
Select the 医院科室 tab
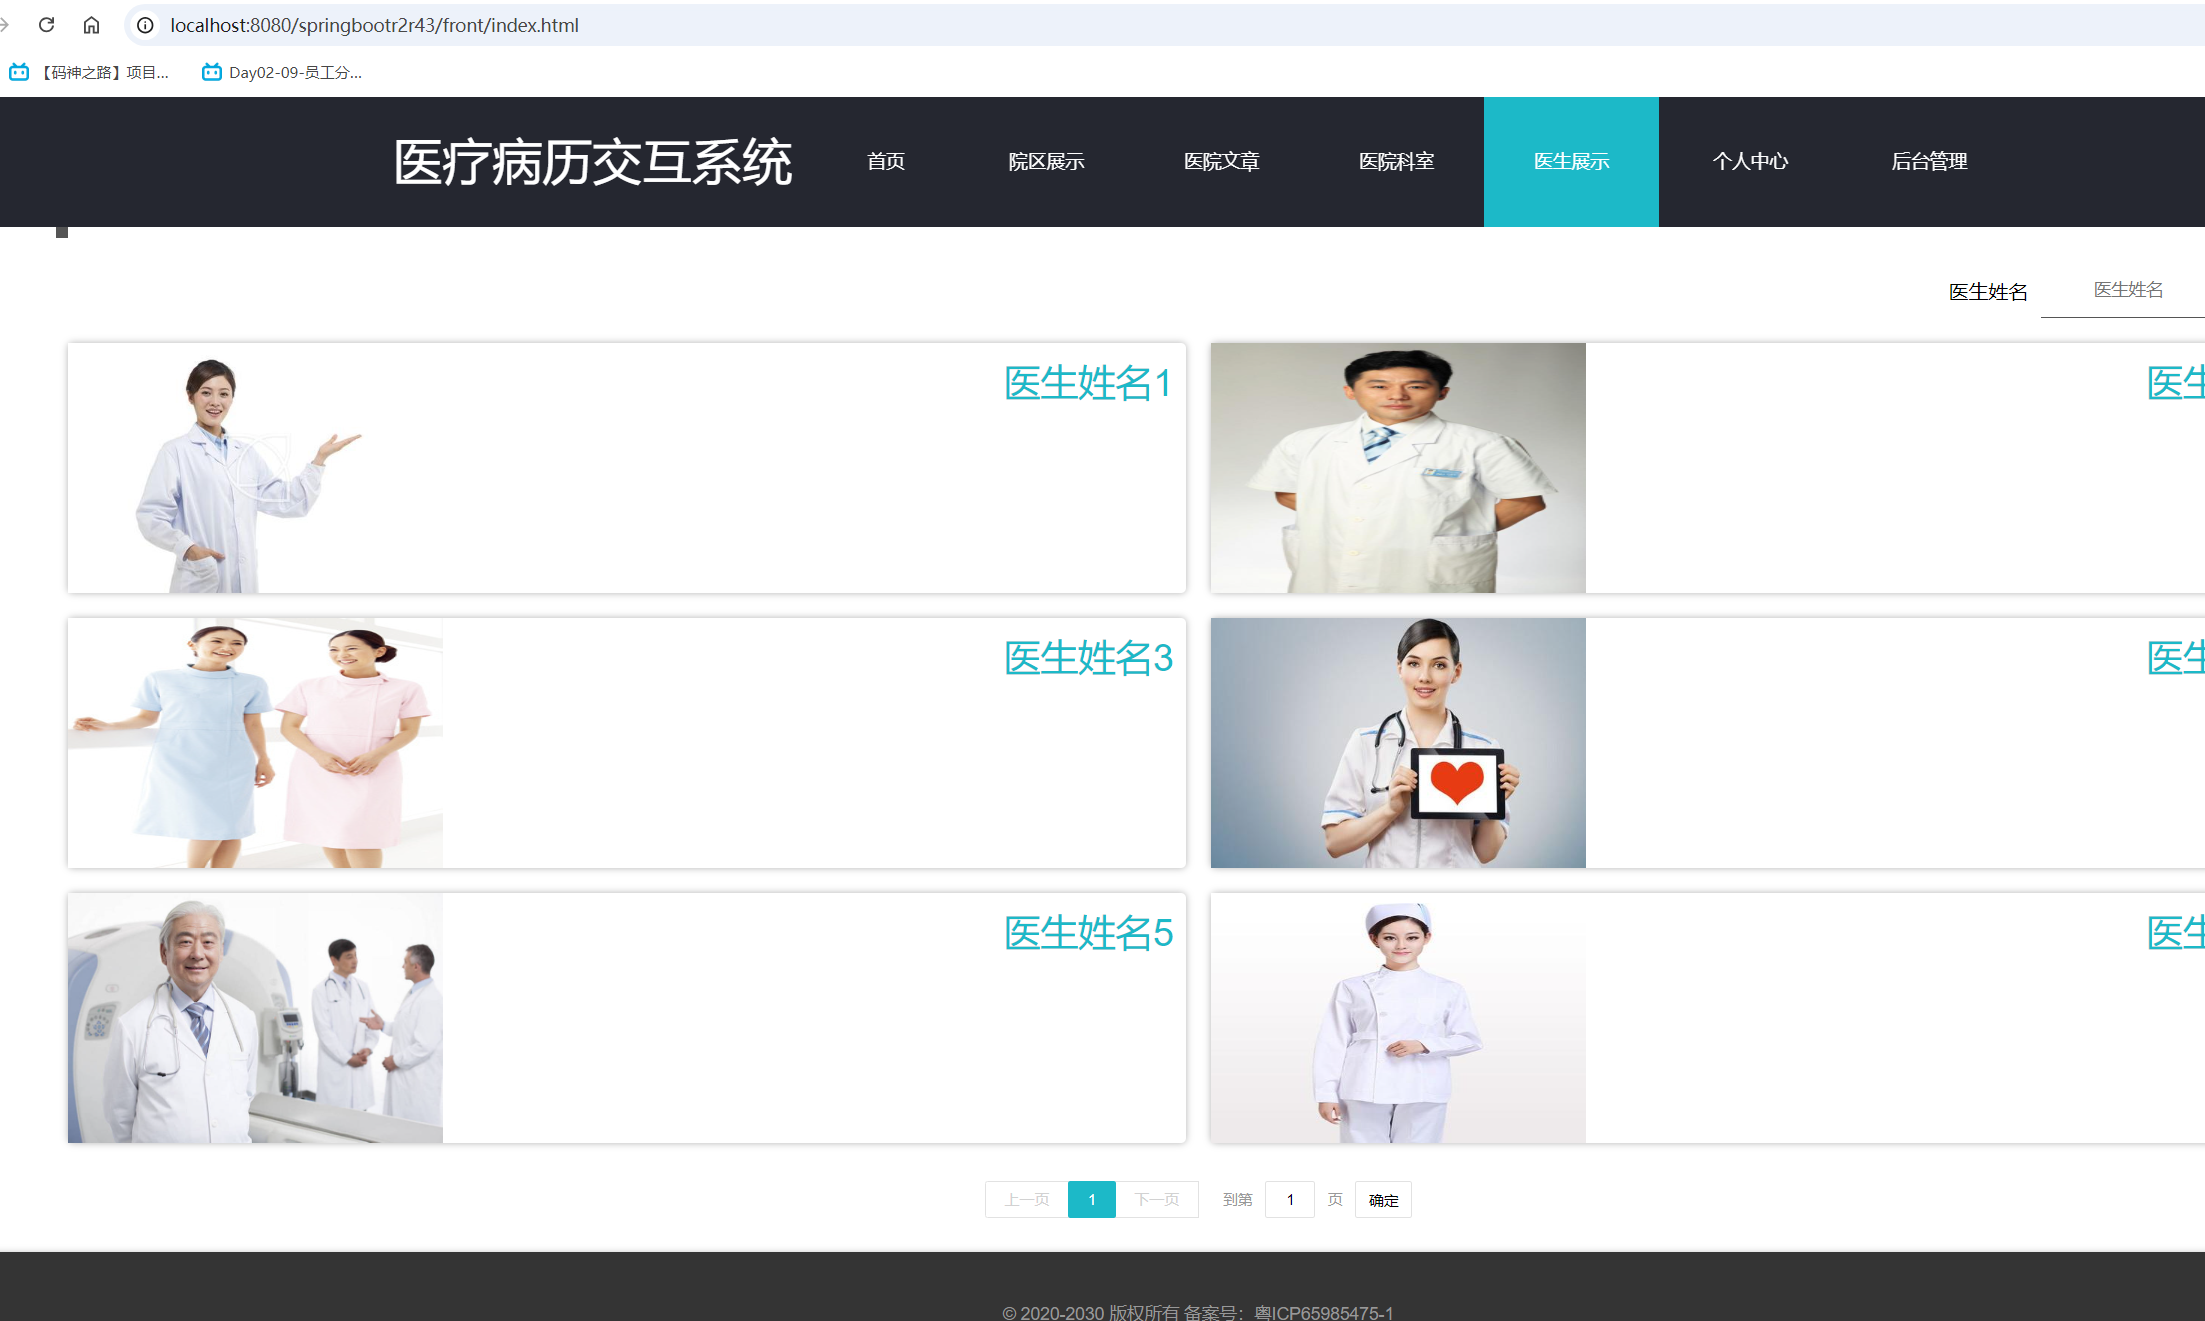(x=1396, y=161)
